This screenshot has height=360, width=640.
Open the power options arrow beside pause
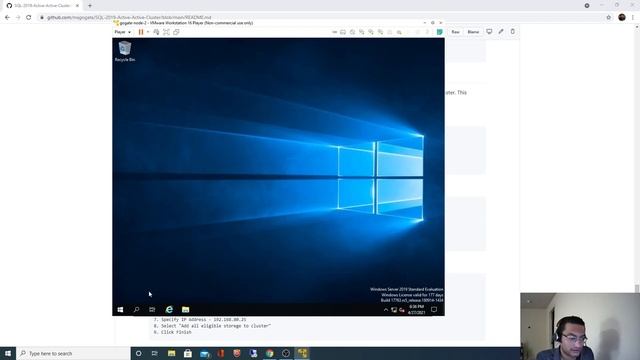coord(148,32)
